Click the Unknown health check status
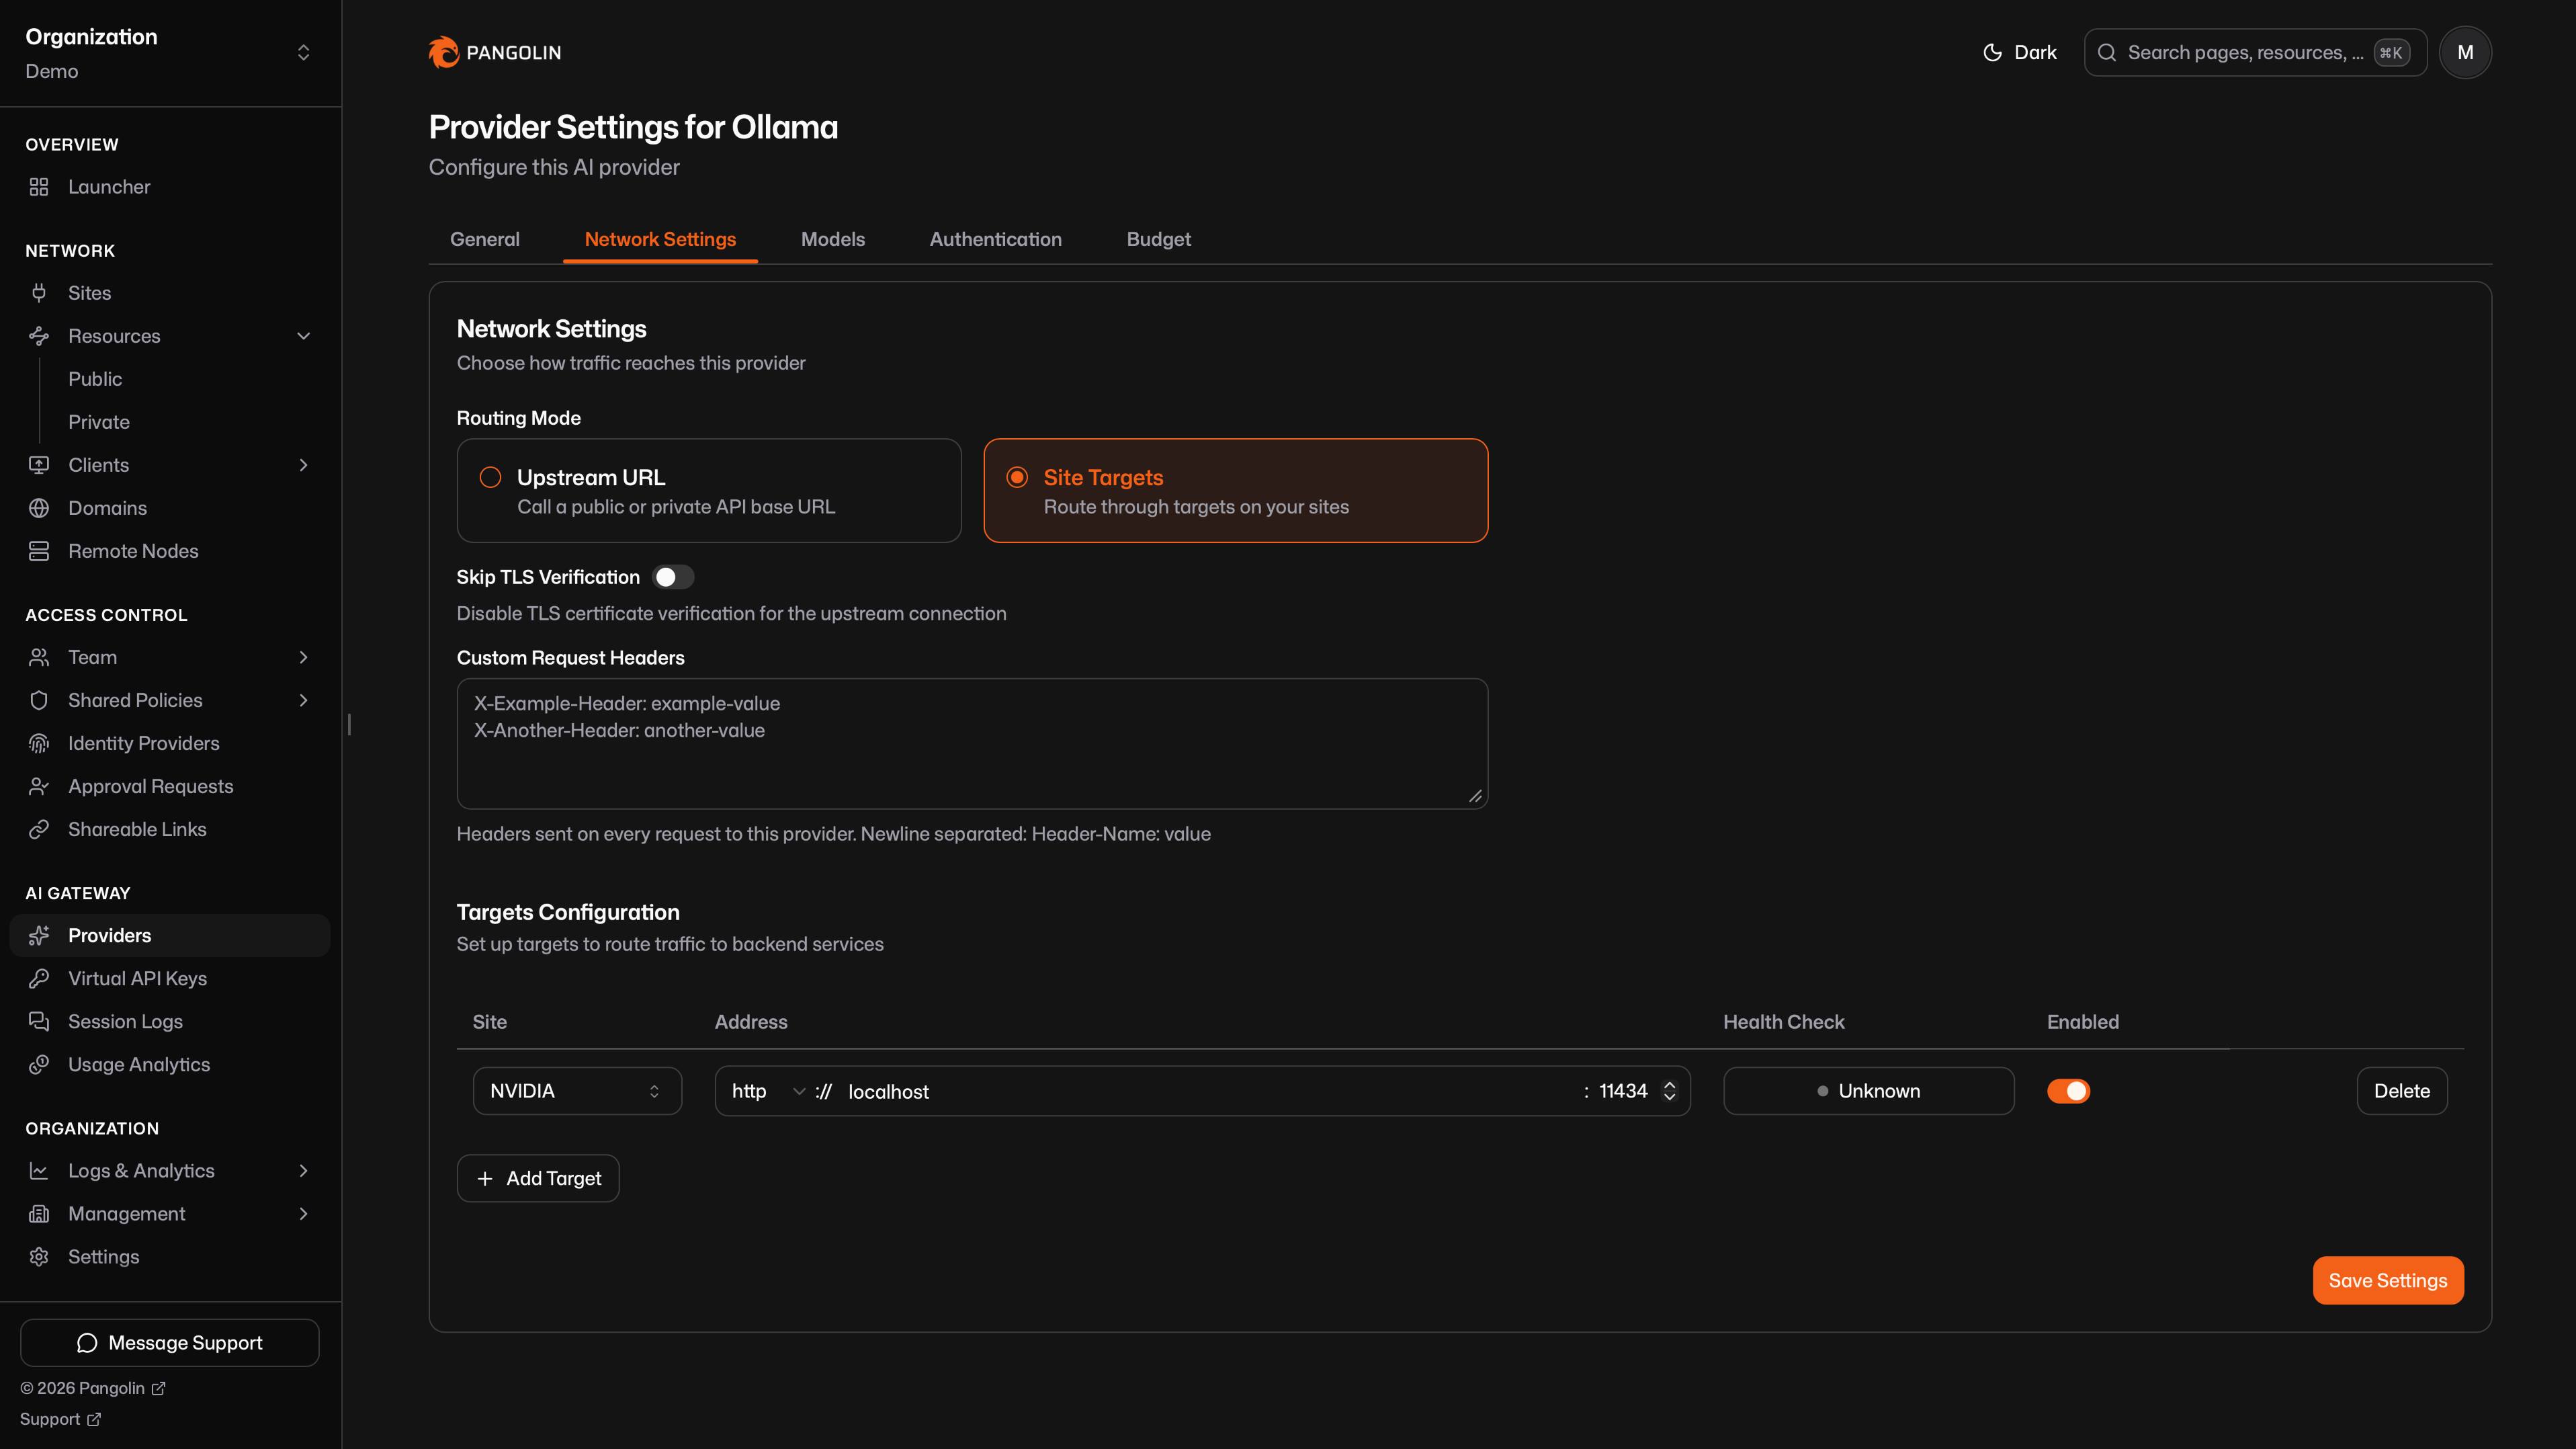 (1868, 1091)
